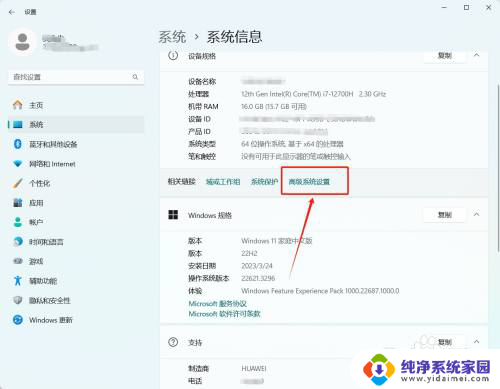Click the vertical scrollbar on the right

[x=498, y=167]
